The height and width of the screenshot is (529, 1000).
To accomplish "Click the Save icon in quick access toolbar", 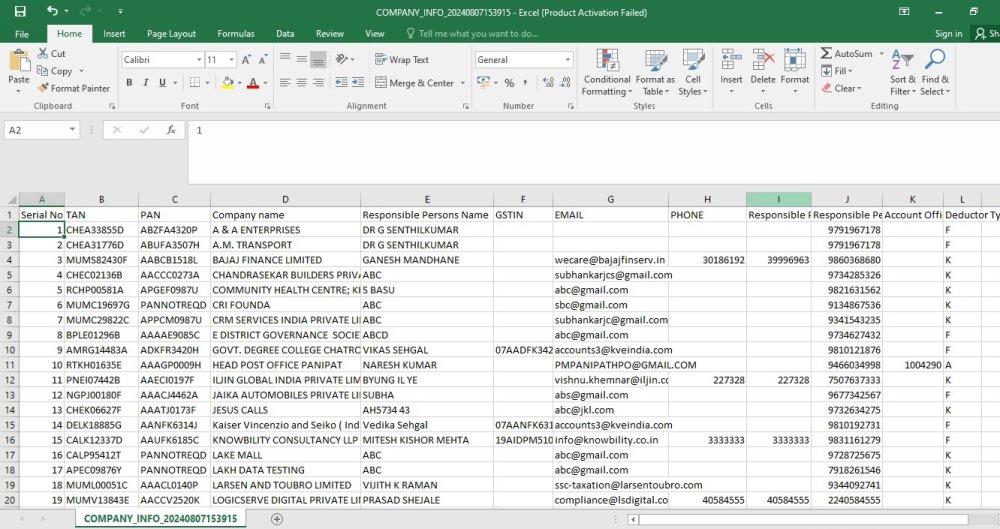I will click(20, 11).
